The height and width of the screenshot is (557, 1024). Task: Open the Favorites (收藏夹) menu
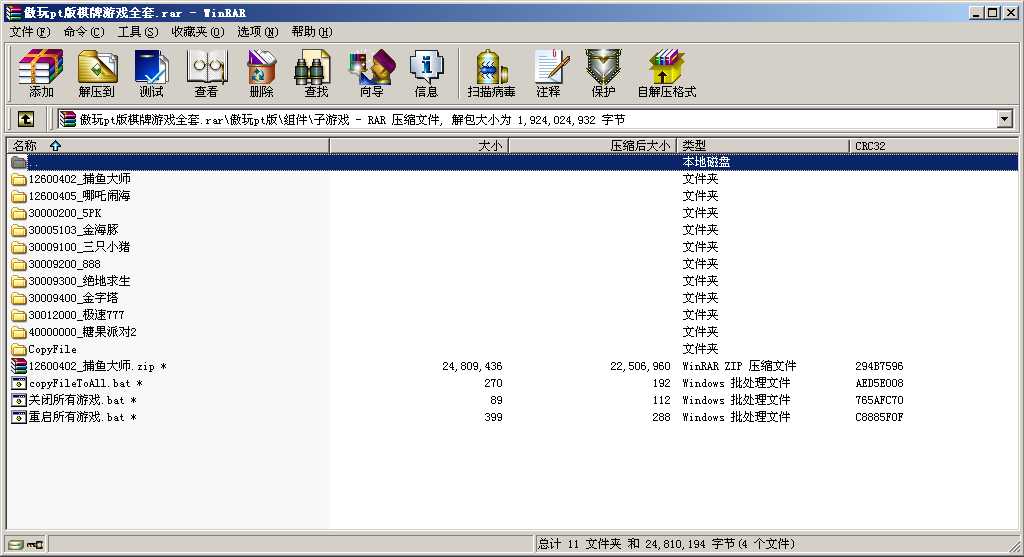(x=197, y=31)
